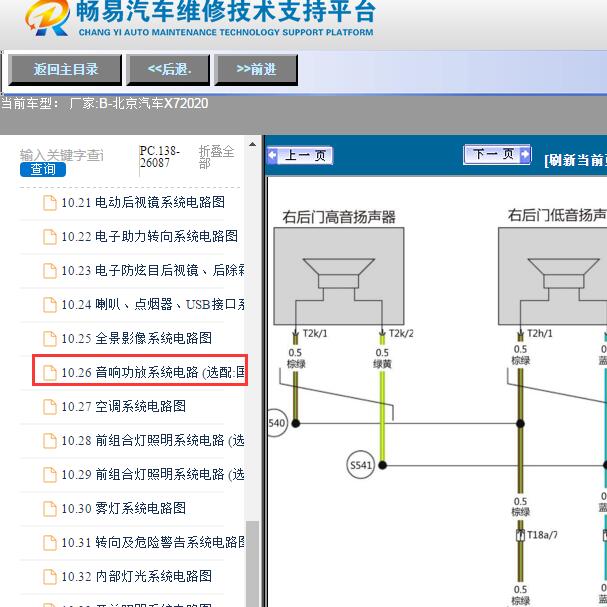Click the left arrow icon on 上一页
Viewport: 607px width, 607px height.
(272, 156)
